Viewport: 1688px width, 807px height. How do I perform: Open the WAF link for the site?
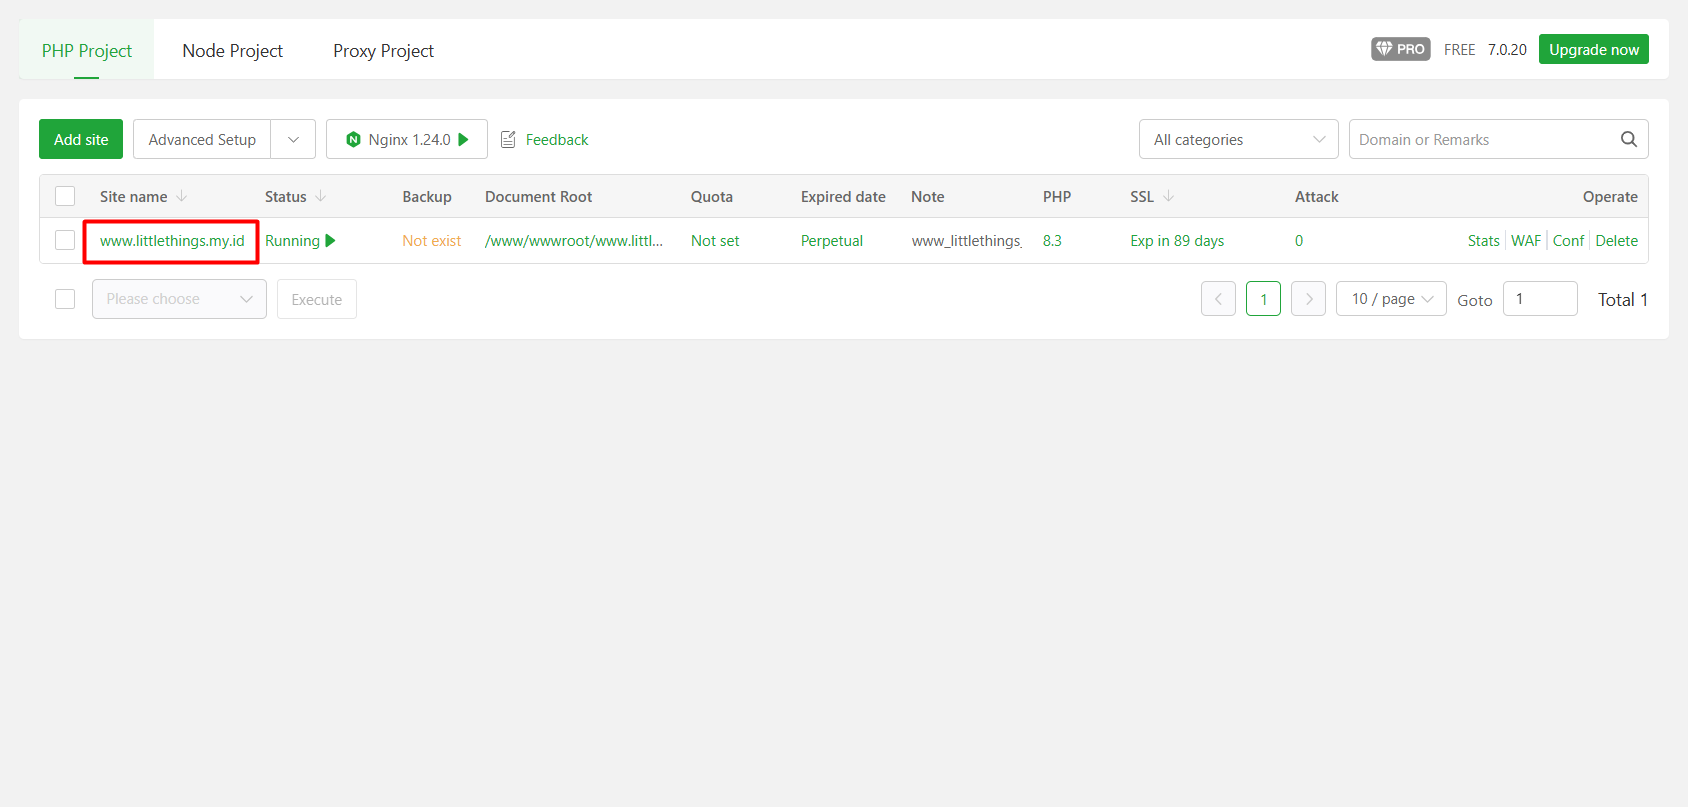coord(1525,241)
